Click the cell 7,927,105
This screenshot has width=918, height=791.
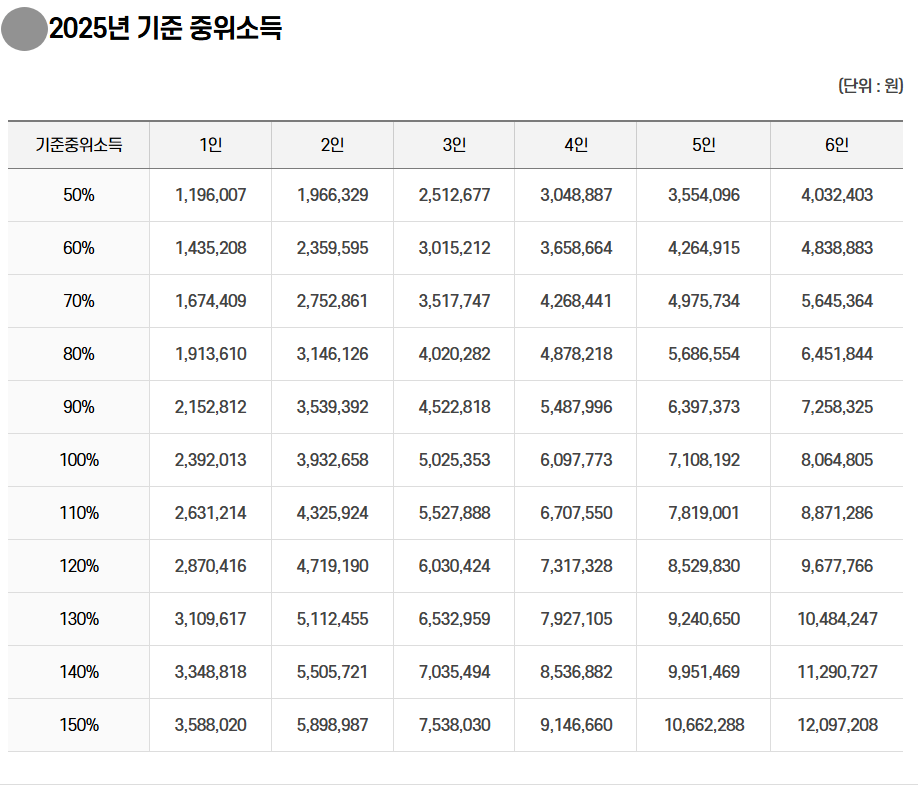[576, 619]
